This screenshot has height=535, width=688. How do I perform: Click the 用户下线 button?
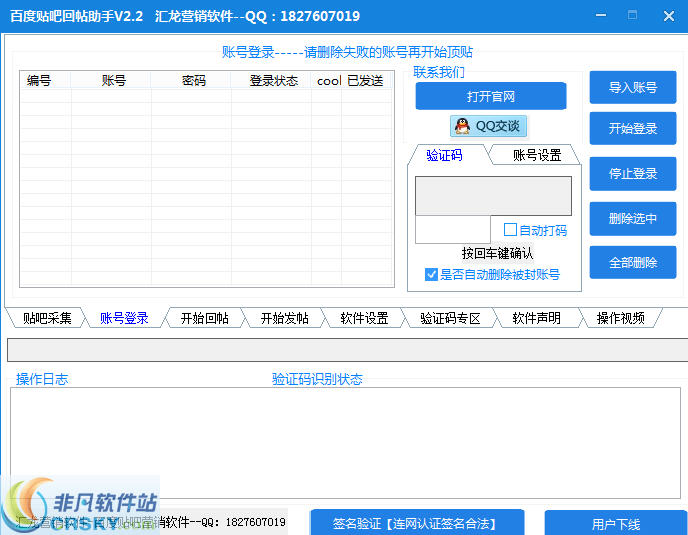coord(616,523)
